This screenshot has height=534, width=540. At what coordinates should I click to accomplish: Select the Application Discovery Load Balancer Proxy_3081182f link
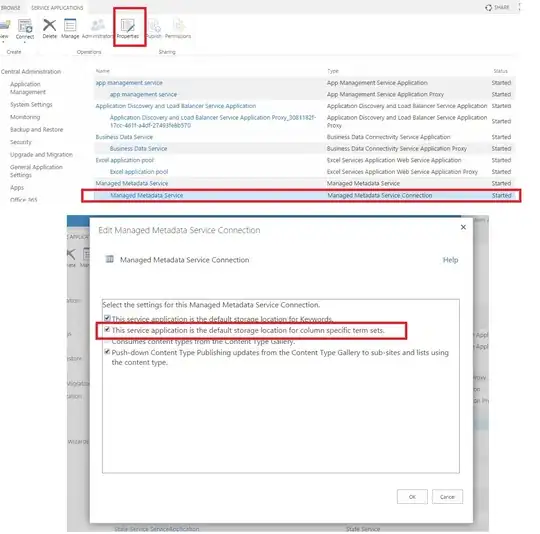(213, 121)
